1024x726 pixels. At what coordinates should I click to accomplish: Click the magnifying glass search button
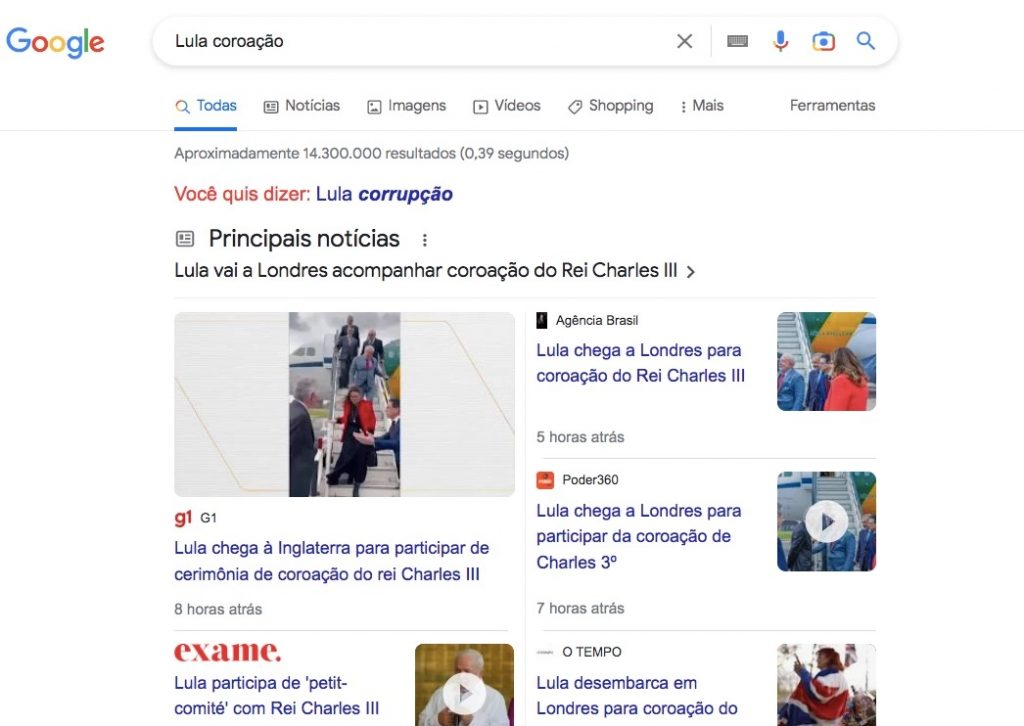pyautogui.click(x=866, y=41)
